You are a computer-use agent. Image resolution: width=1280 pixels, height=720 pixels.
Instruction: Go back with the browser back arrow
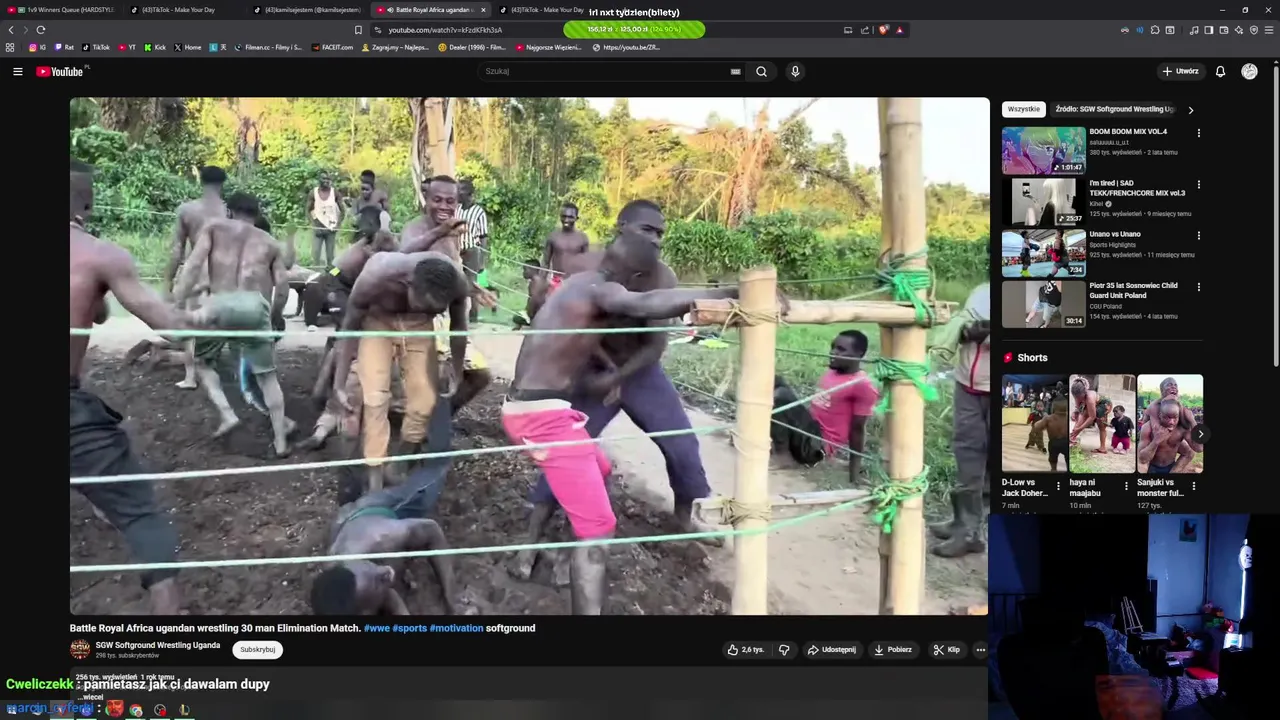[x=11, y=30]
